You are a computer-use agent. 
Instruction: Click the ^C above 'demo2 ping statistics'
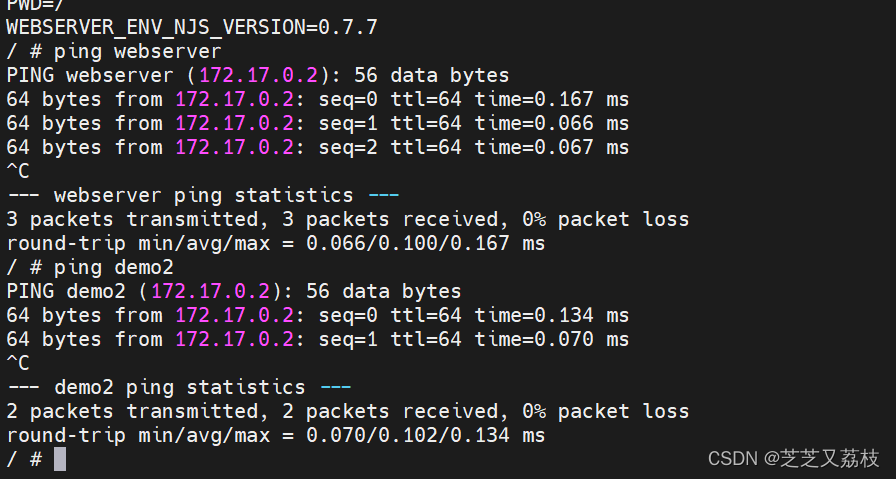(x=18, y=363)
